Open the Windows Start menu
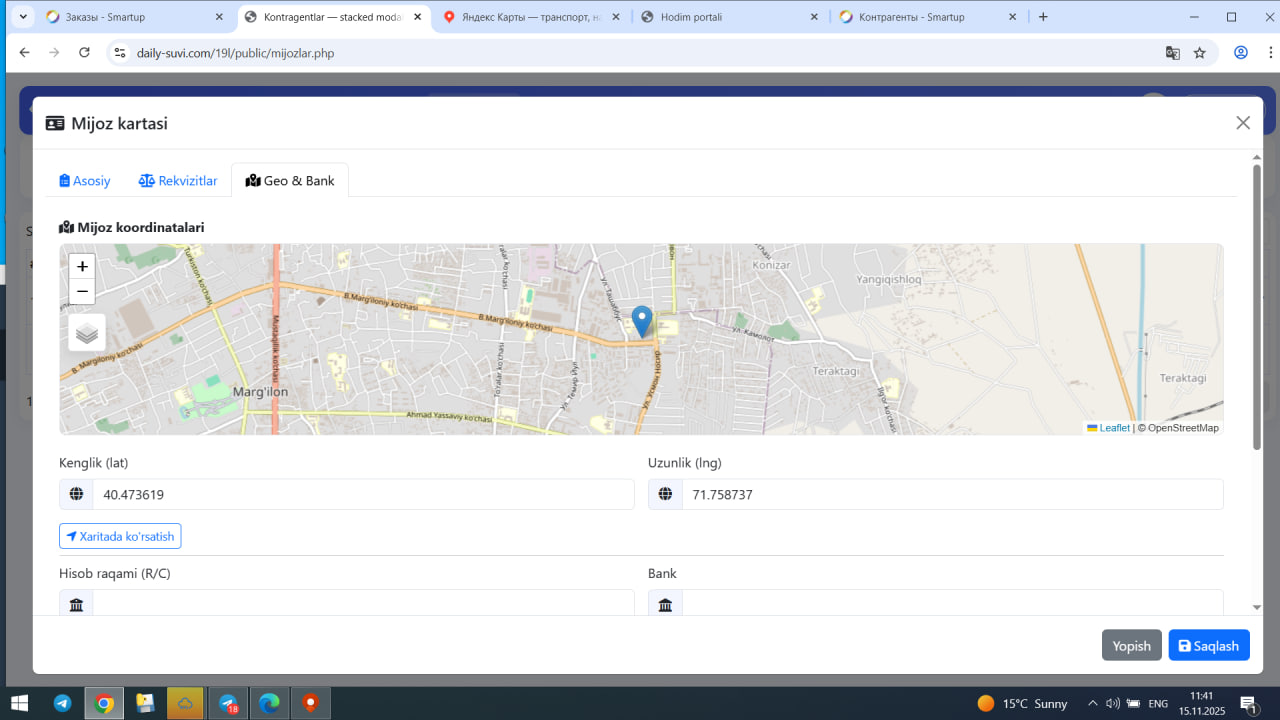 tap(19, 703)
